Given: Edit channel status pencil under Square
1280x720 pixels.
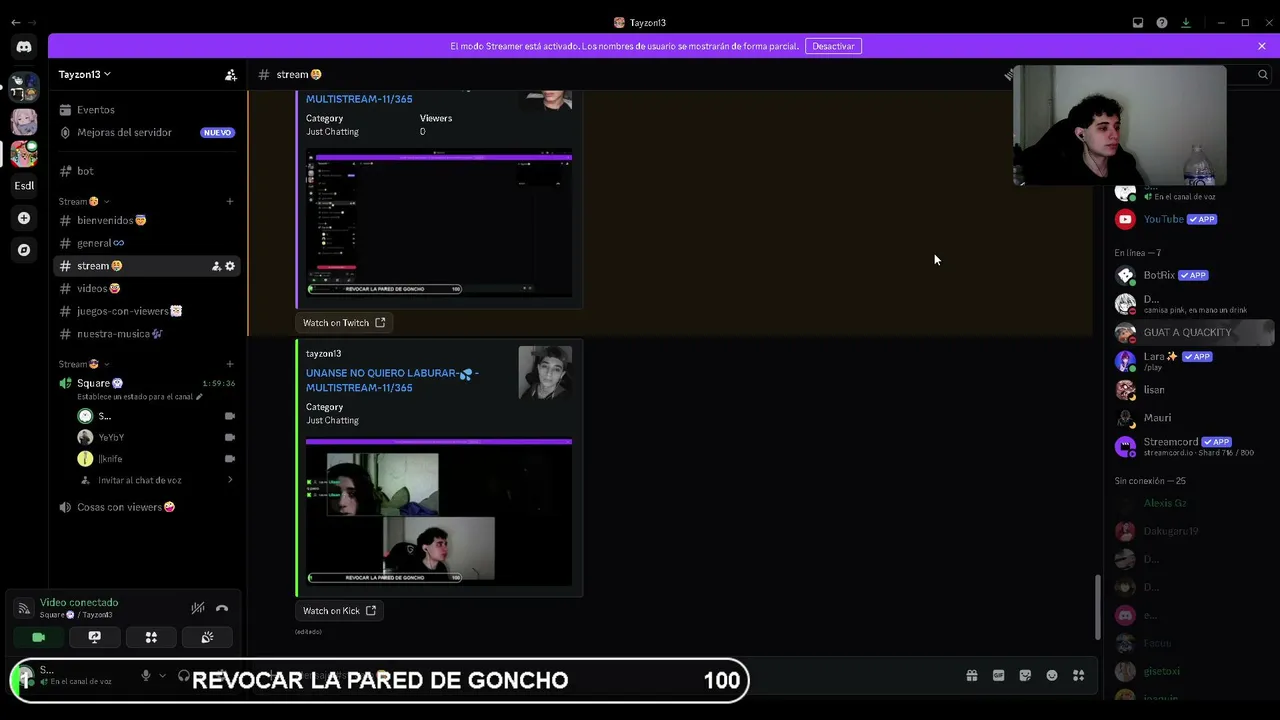Looking at the screenshot, I should tap(199, 397).
